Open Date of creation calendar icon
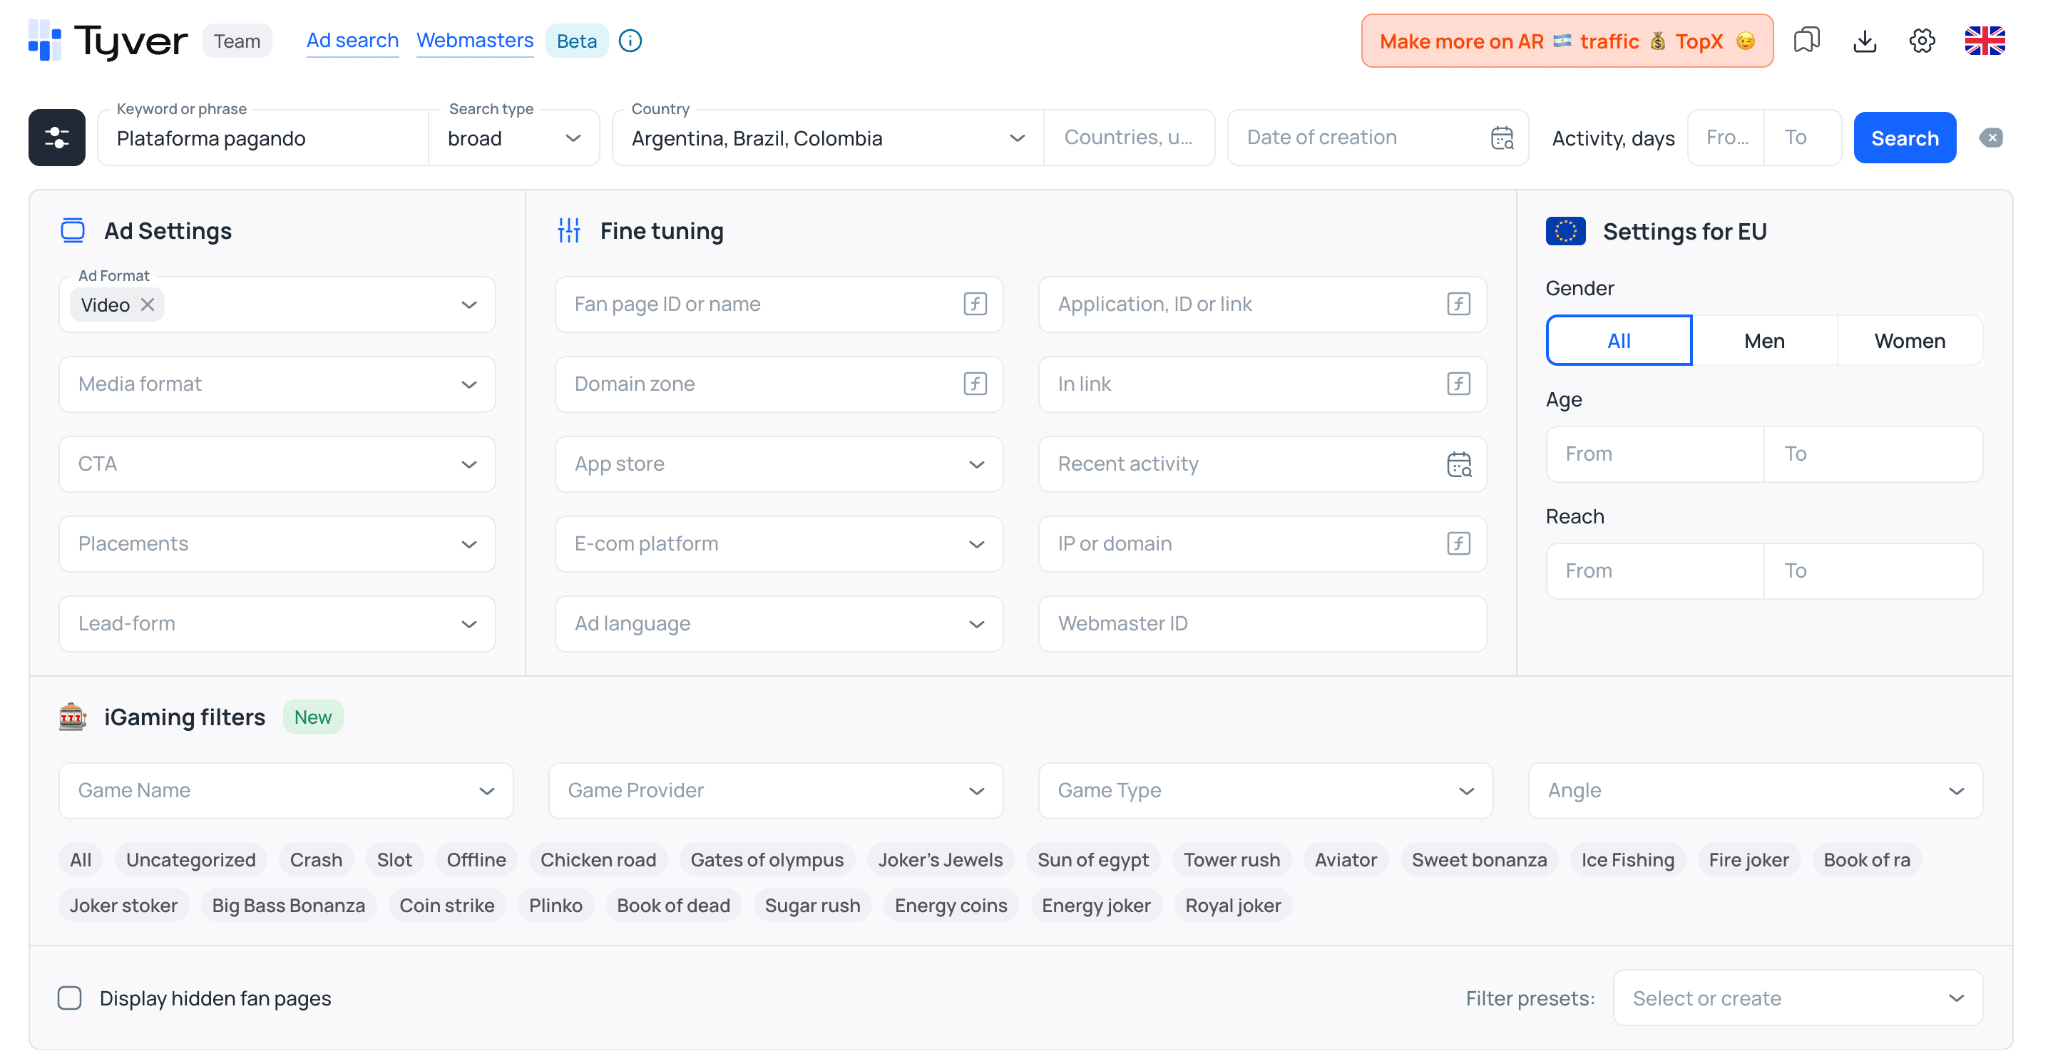Screen dimensions: 2048x1050 pos(1502,138)
